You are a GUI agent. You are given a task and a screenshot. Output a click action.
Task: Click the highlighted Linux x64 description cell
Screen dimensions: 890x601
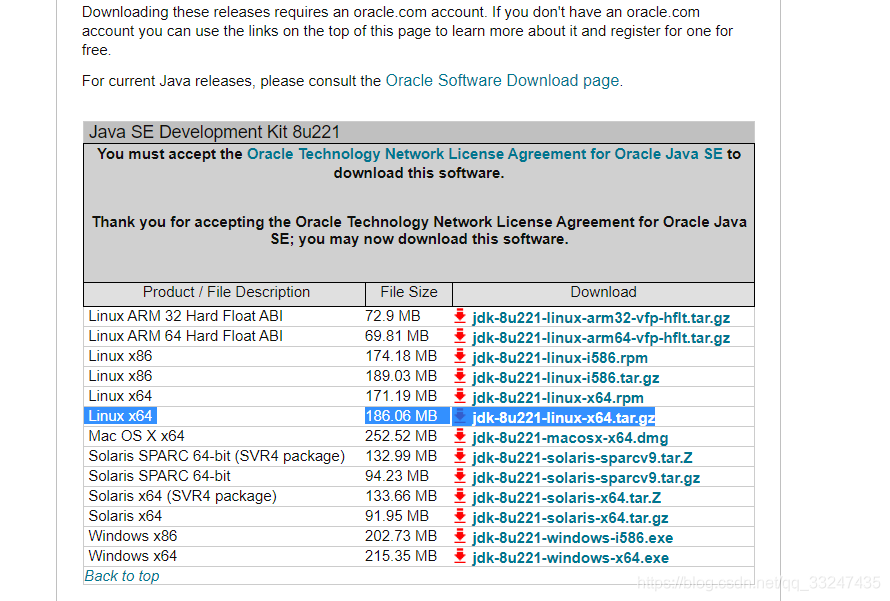(120, 416)
